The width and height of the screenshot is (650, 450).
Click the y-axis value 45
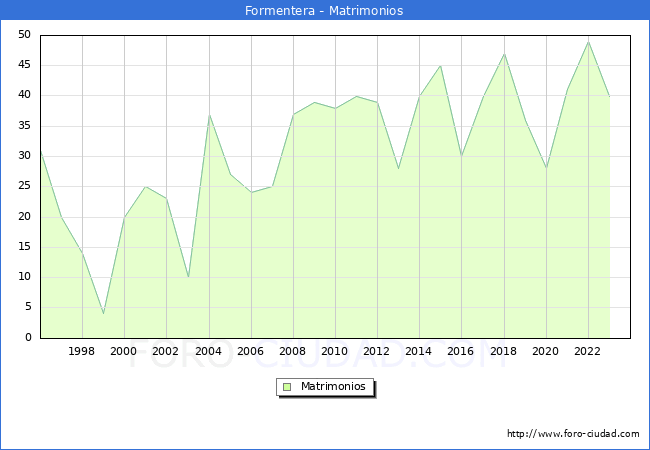[x=25, y=65]
